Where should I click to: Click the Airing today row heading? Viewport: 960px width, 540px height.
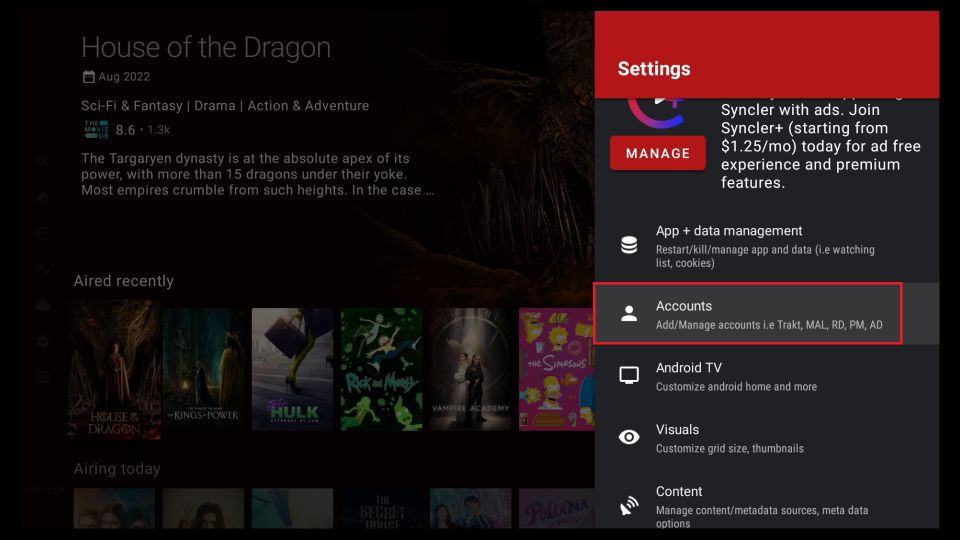(x=117, y=469)
